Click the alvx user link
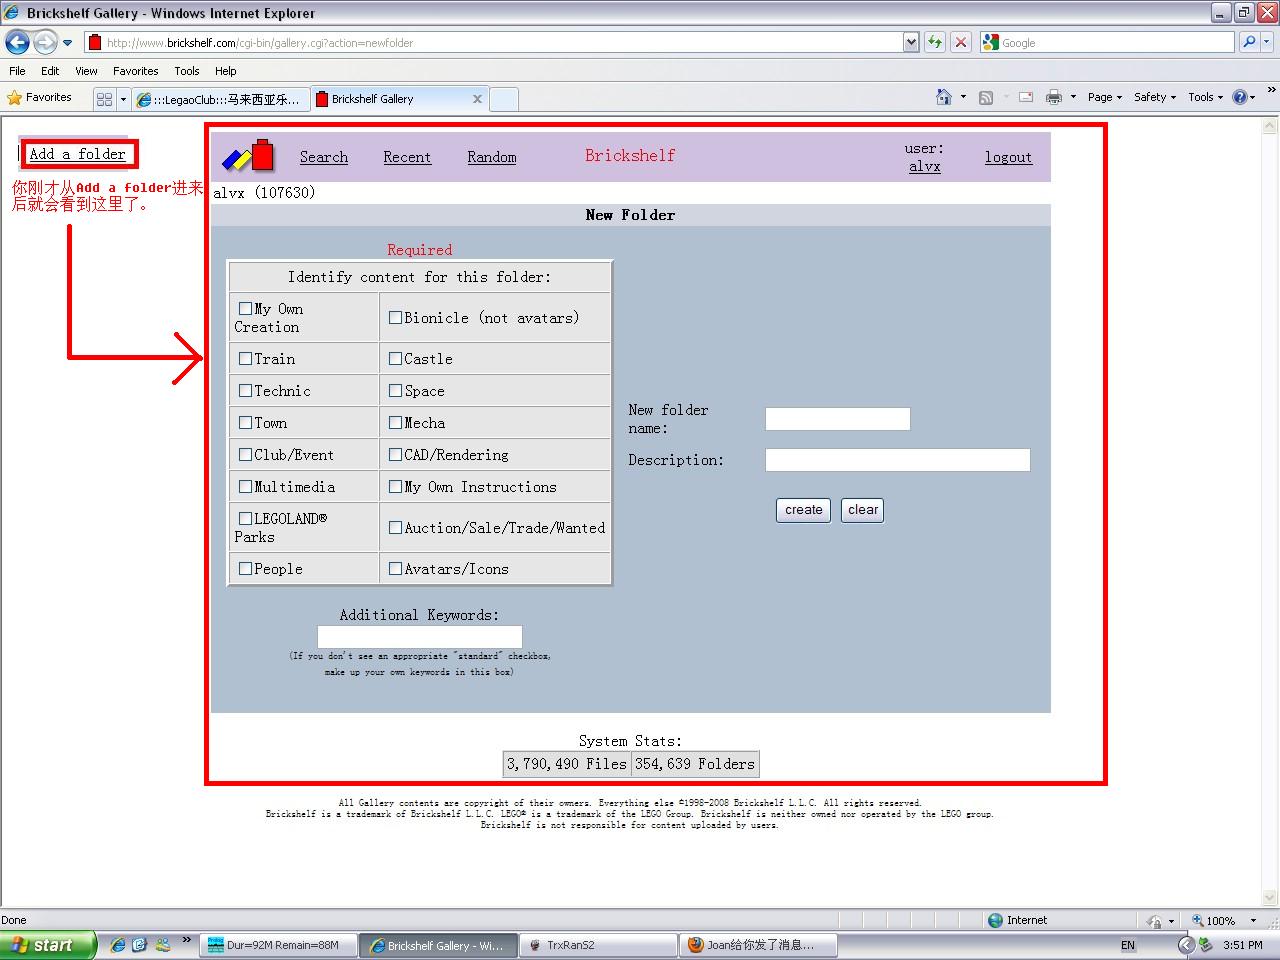 pyautogui.click(x=925, y=167)
